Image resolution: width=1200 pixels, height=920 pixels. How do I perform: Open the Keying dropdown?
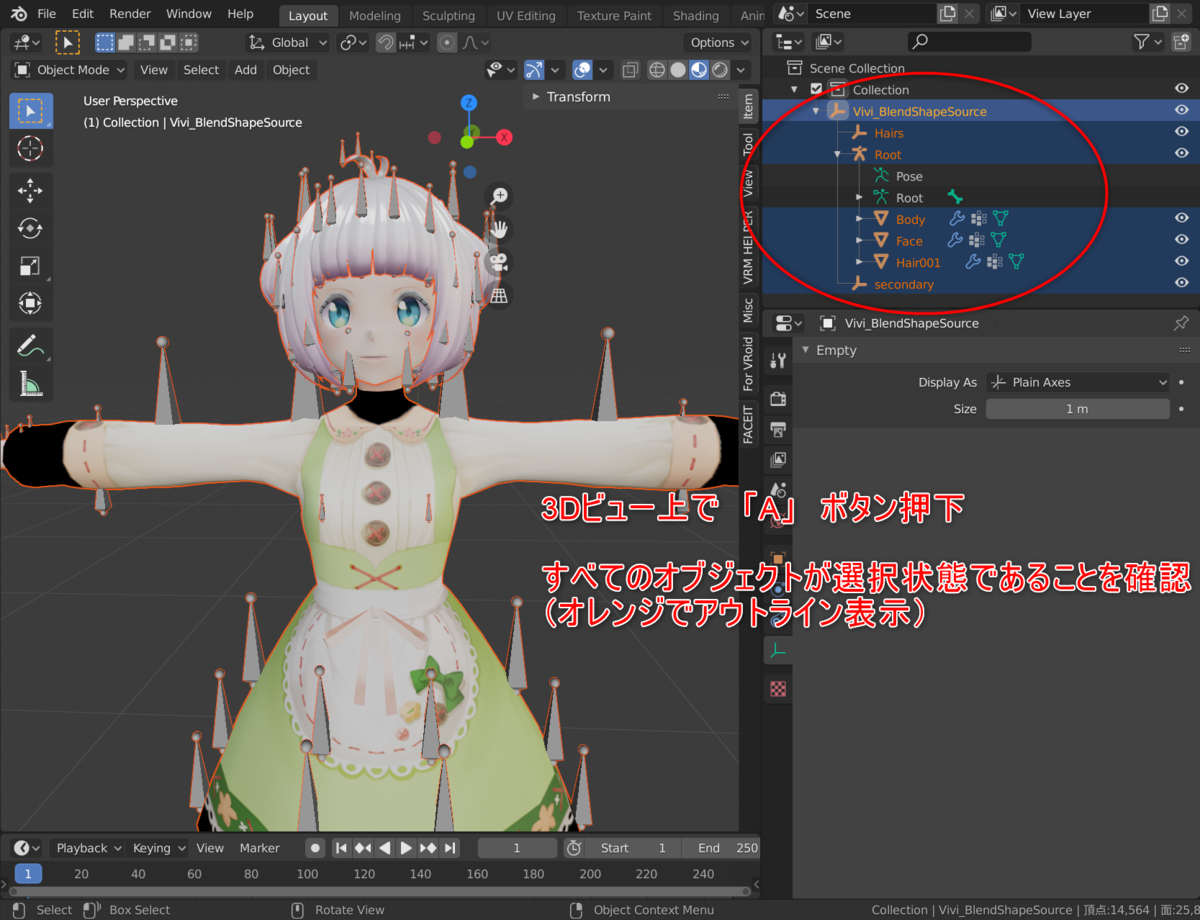pos(158,848)
